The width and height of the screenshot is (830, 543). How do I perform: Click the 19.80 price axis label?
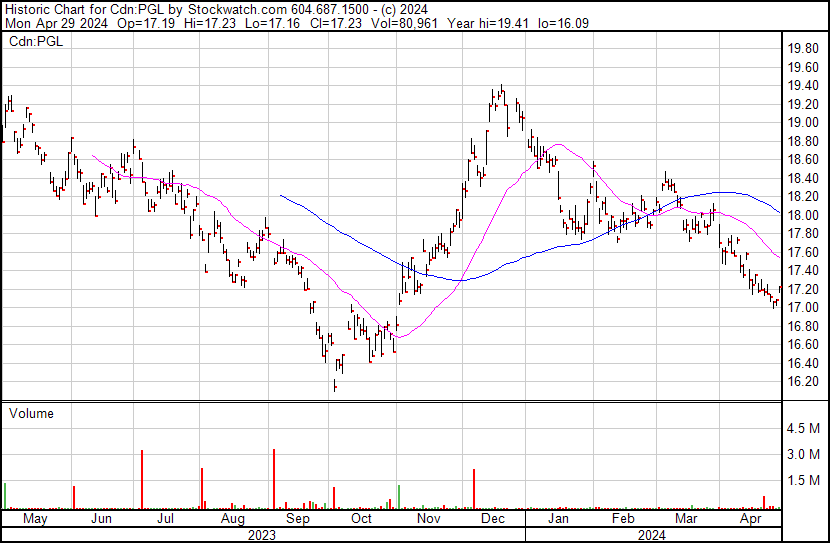pos(803,49)
